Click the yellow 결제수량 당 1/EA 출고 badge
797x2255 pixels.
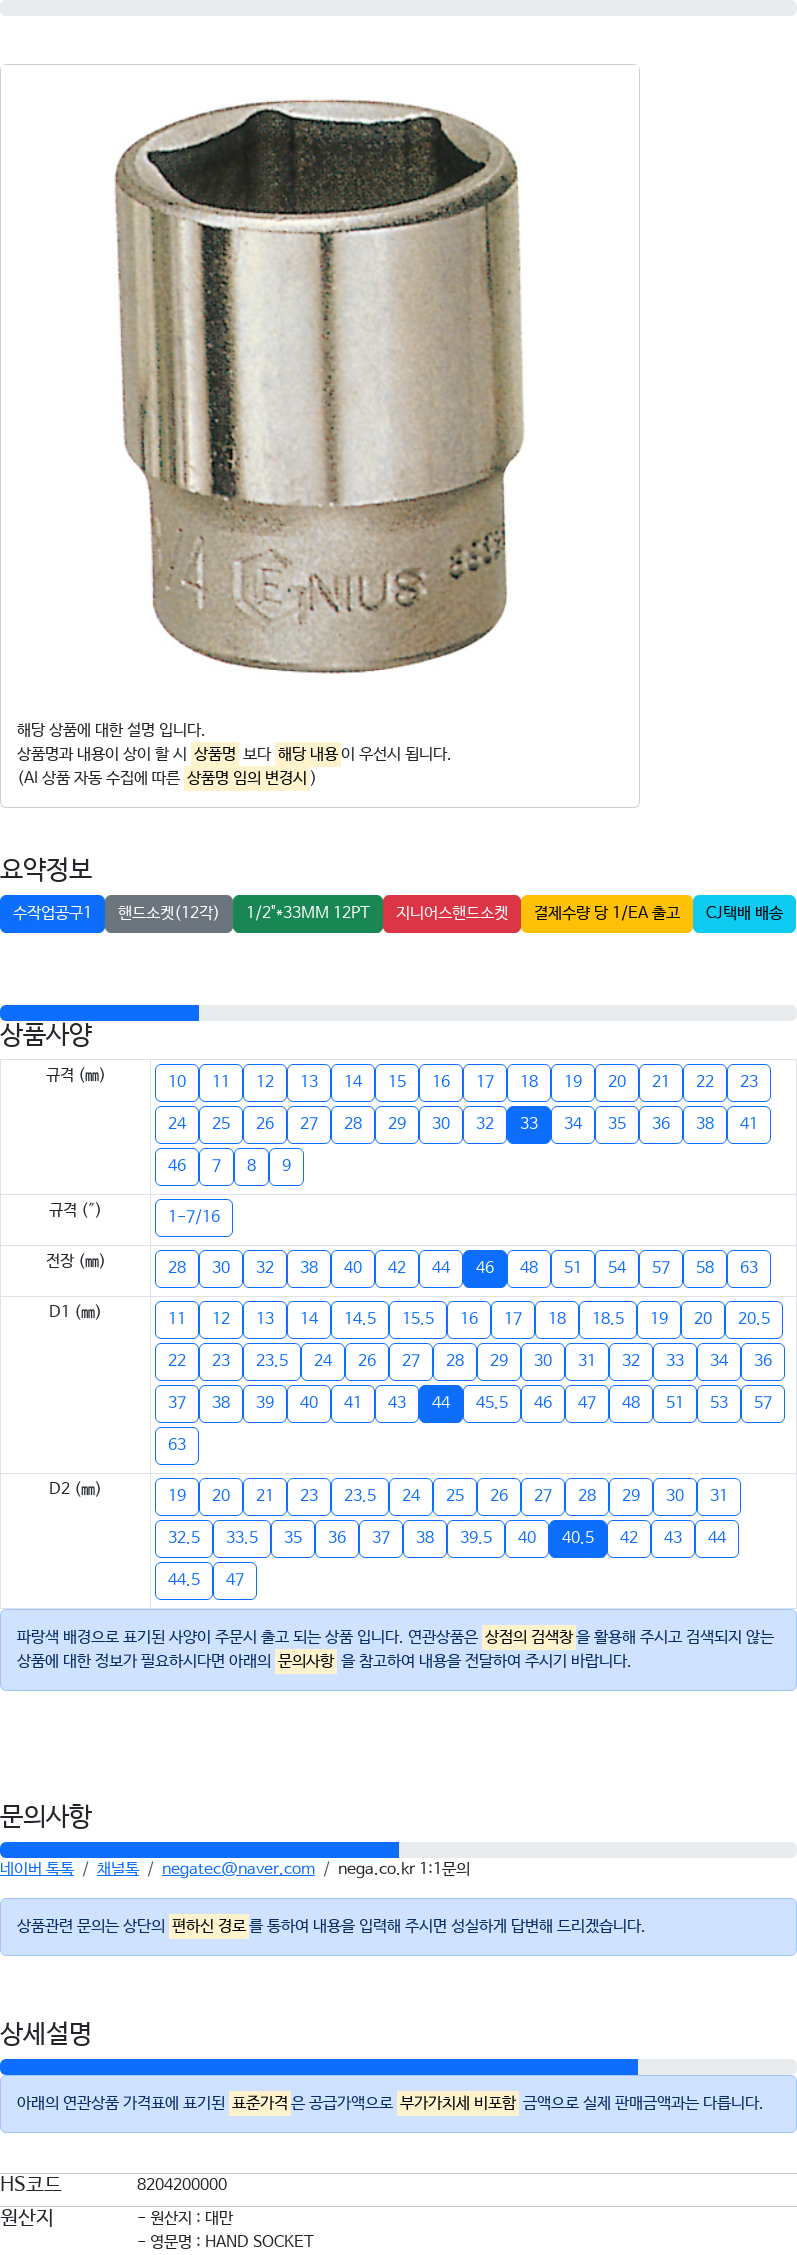[x=607, y=913]
